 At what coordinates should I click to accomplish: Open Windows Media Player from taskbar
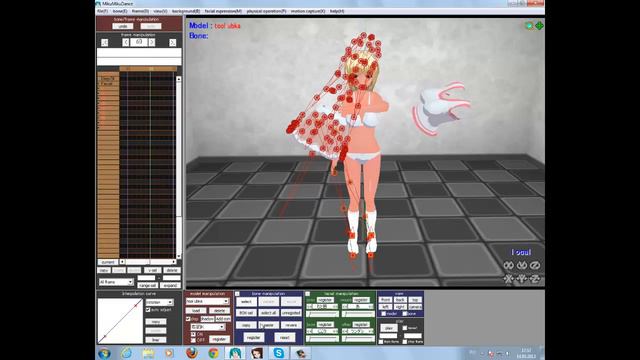coord(169,353)
